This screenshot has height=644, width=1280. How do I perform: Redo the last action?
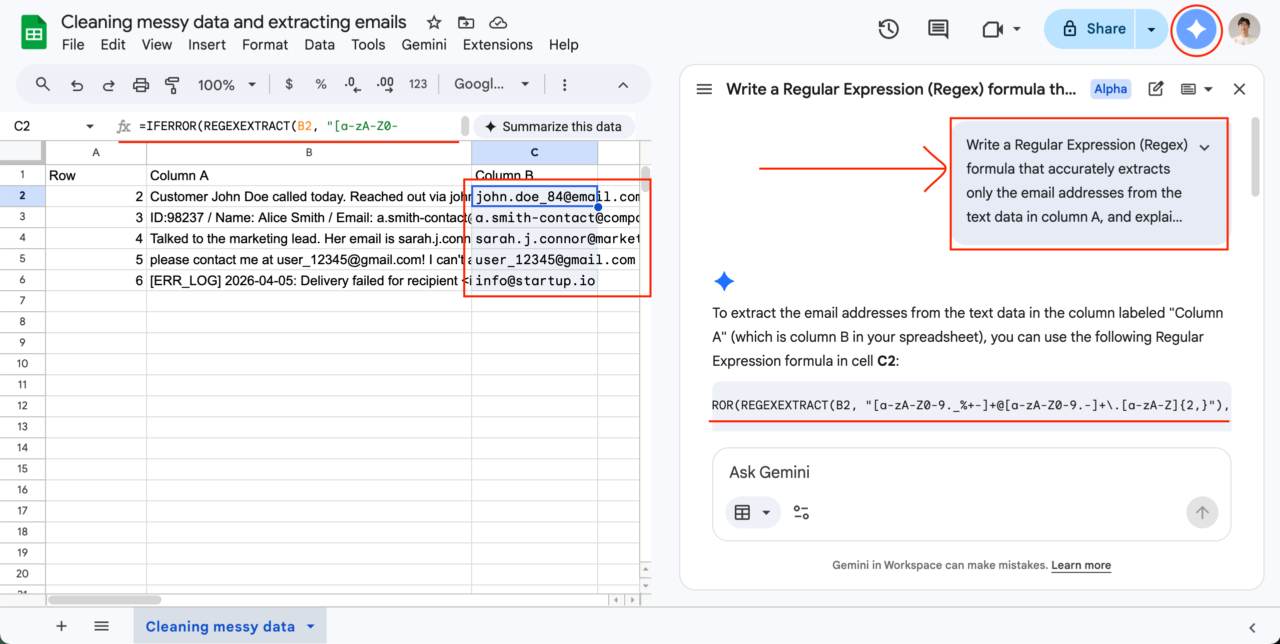(x=109, y=85)
